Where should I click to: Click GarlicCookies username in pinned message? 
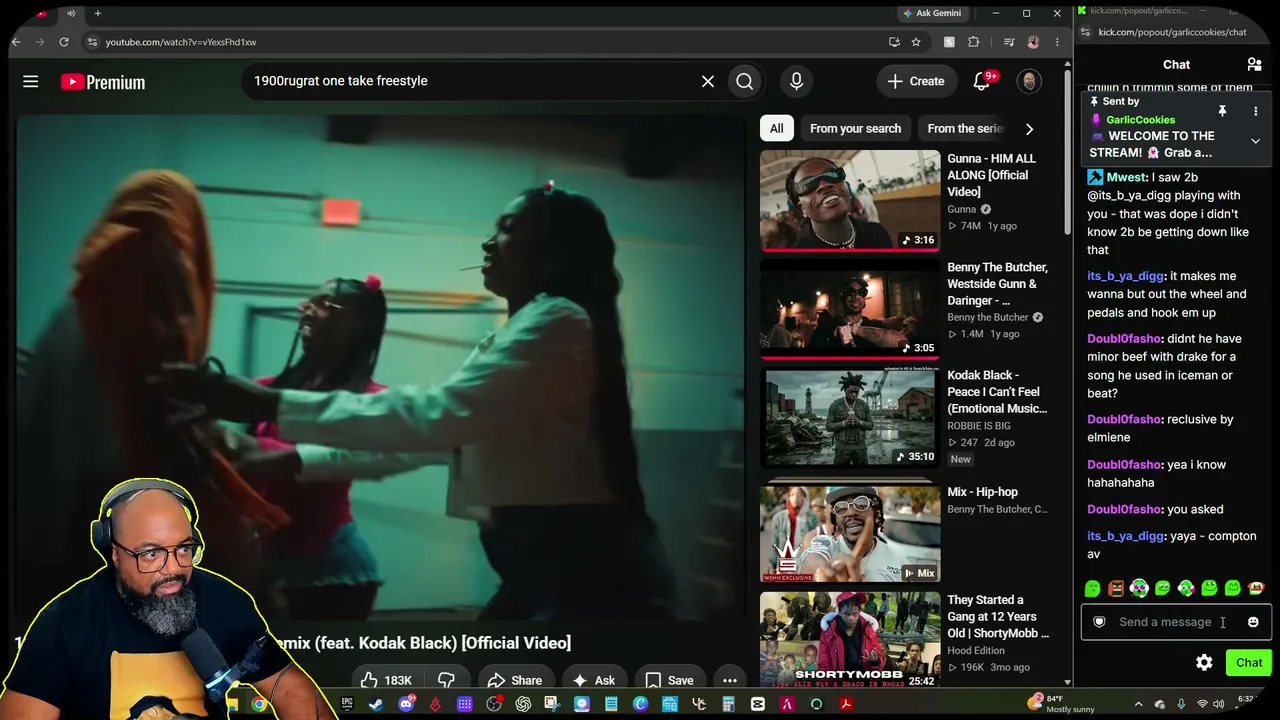[1141, 120]
